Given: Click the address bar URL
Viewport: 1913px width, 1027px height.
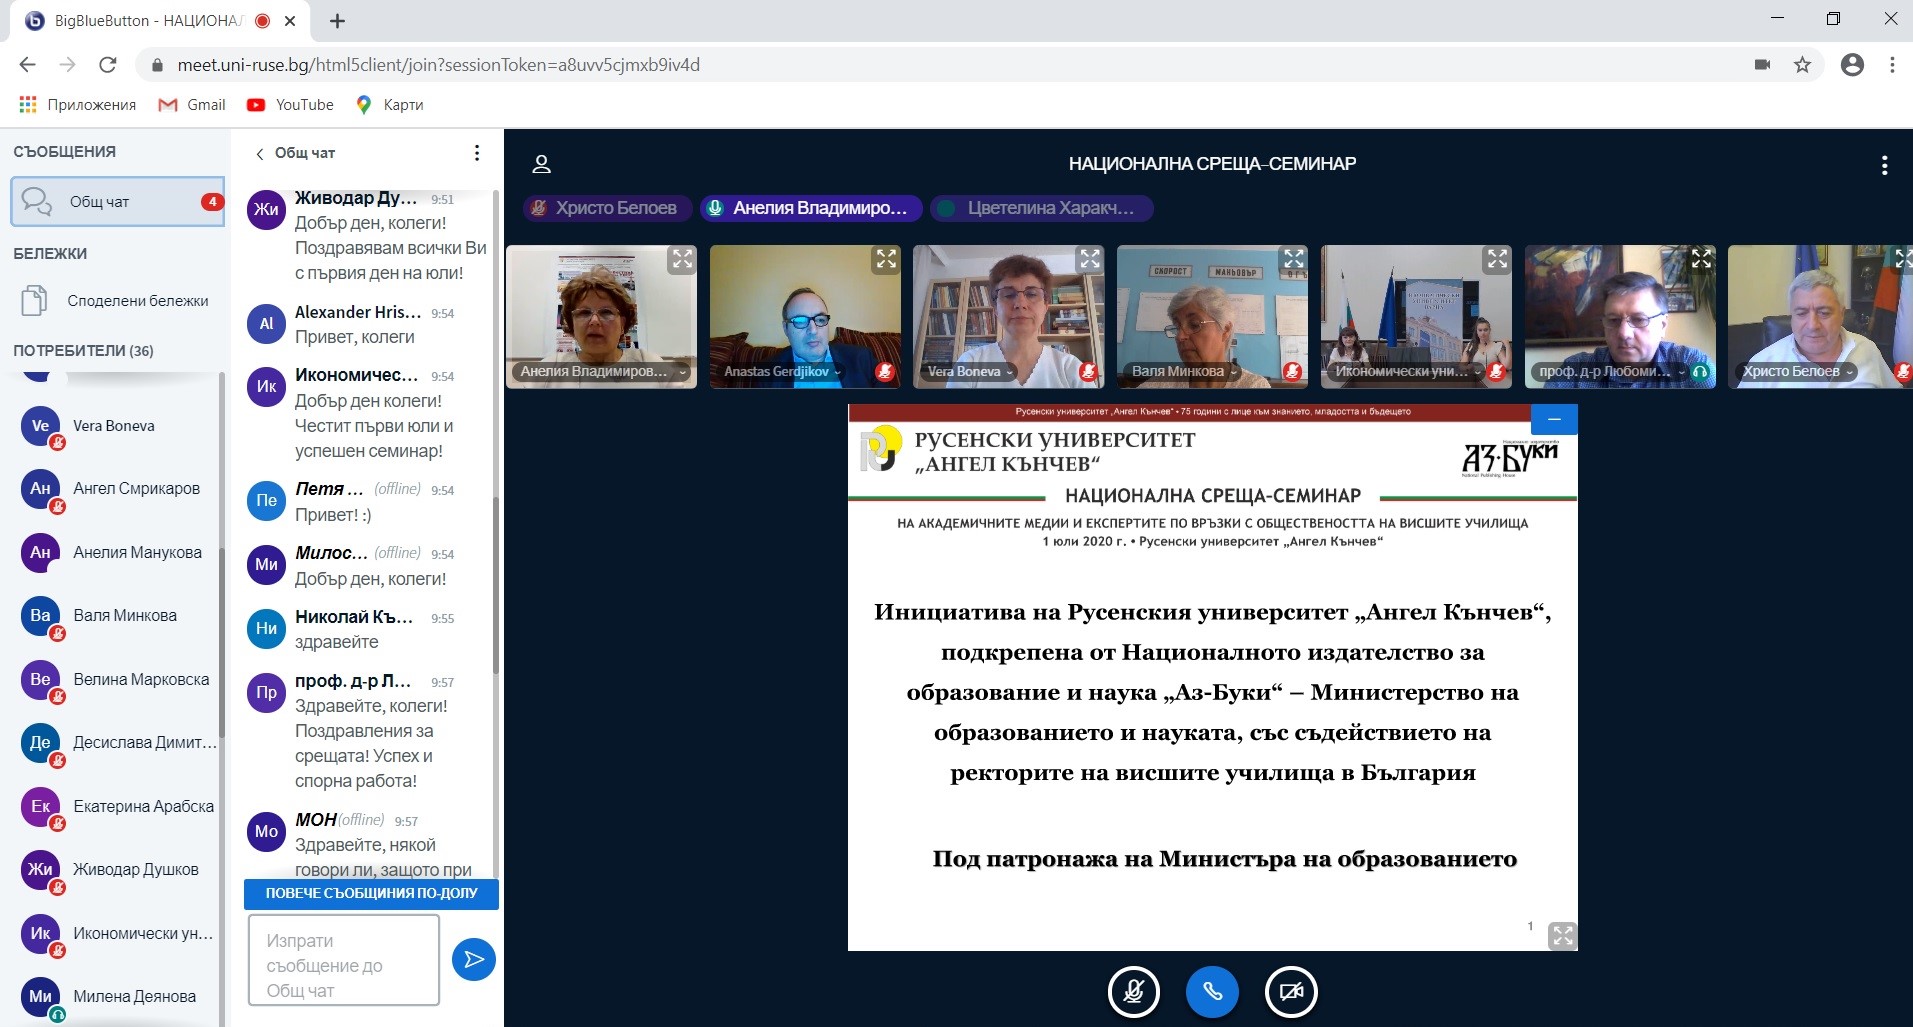Looking at the screenshot, I should [x=438, y=65].
